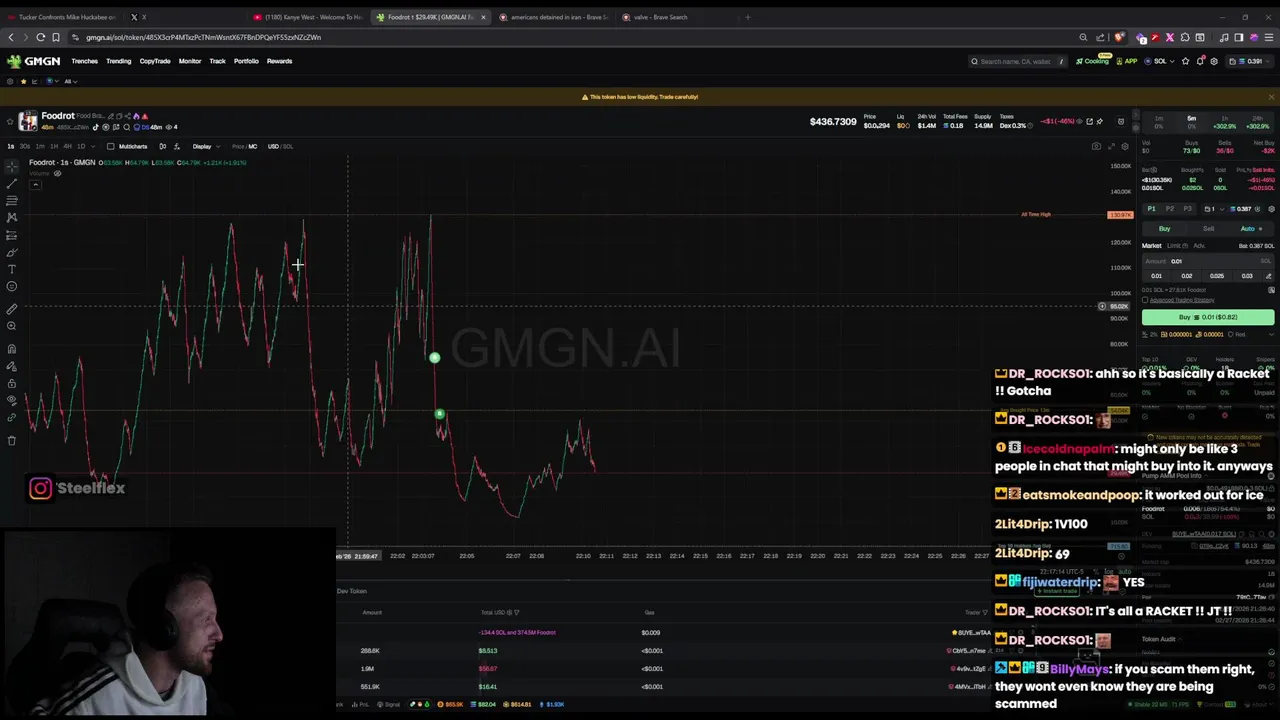Open the Trending page
Viewport: 1280px width, 720px height.
(118, 61)
